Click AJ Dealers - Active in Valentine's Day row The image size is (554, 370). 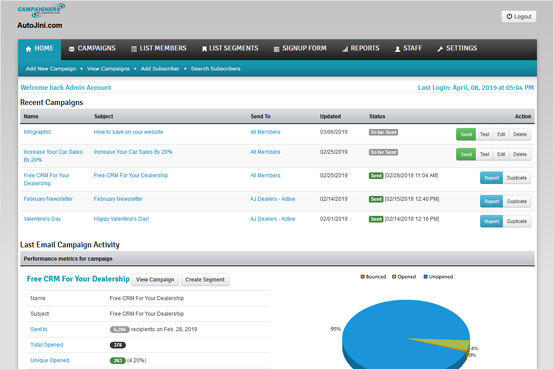pyautogui.click(x=272, y=219)
